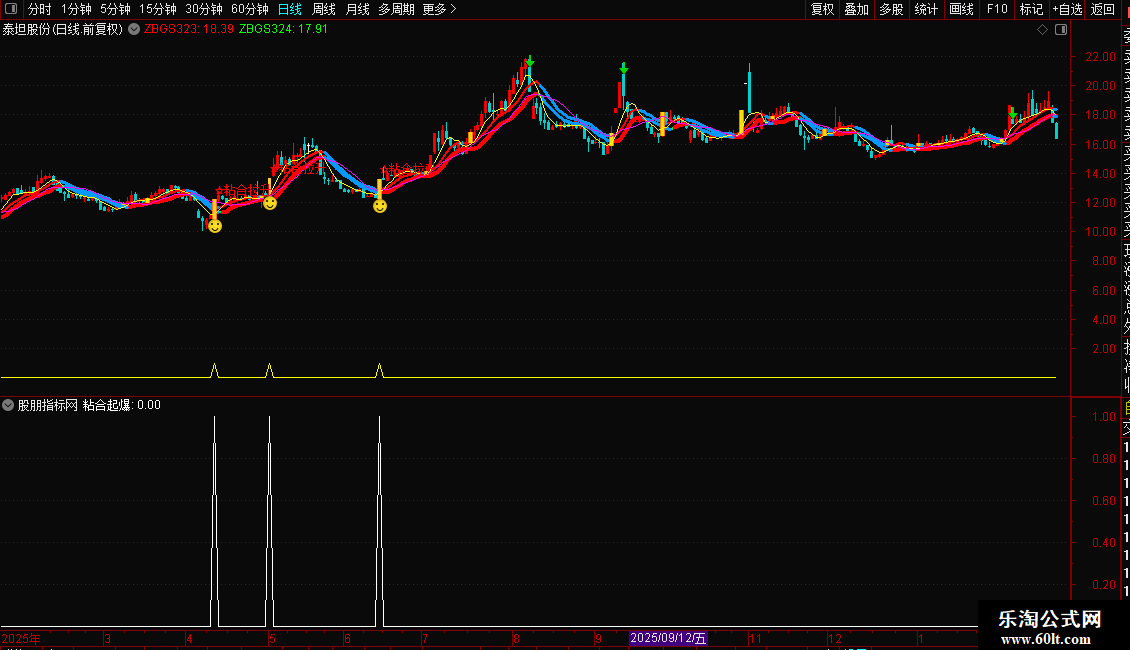This screenshot has height=650, width=1130.
Task: Select the 30分钟 period tab
Action: click(204, 9)
